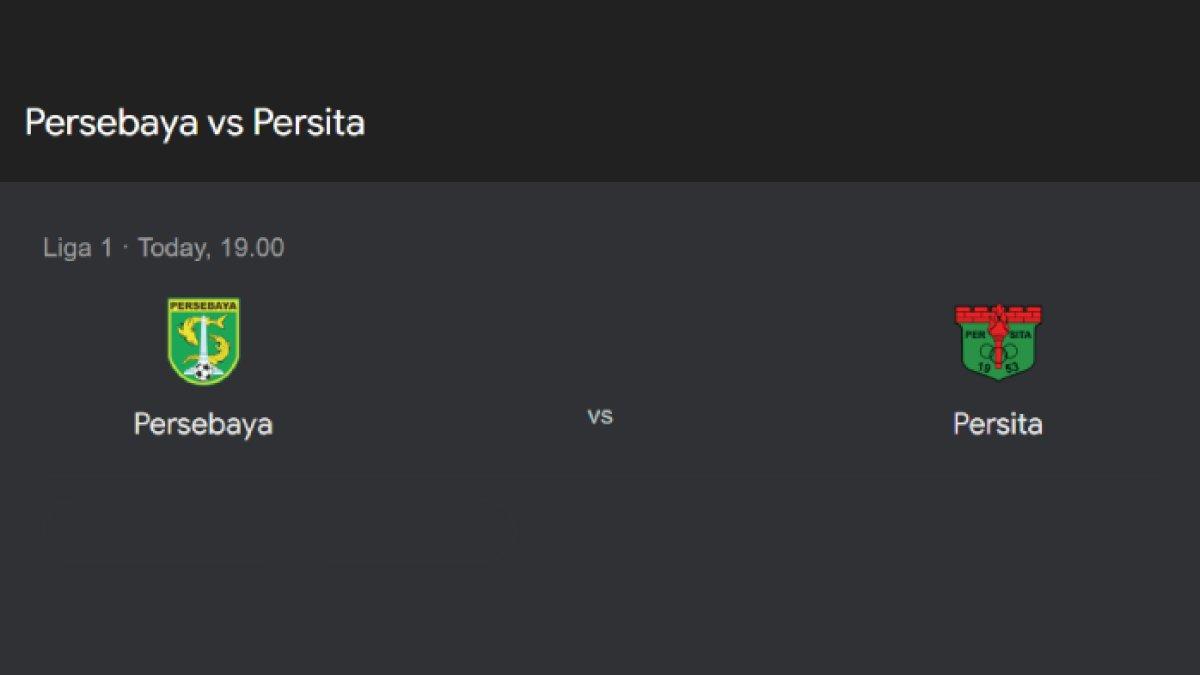Click the word Persebaya in header title
Viewport: 1200px width, 675px height.
pos(111,123)
